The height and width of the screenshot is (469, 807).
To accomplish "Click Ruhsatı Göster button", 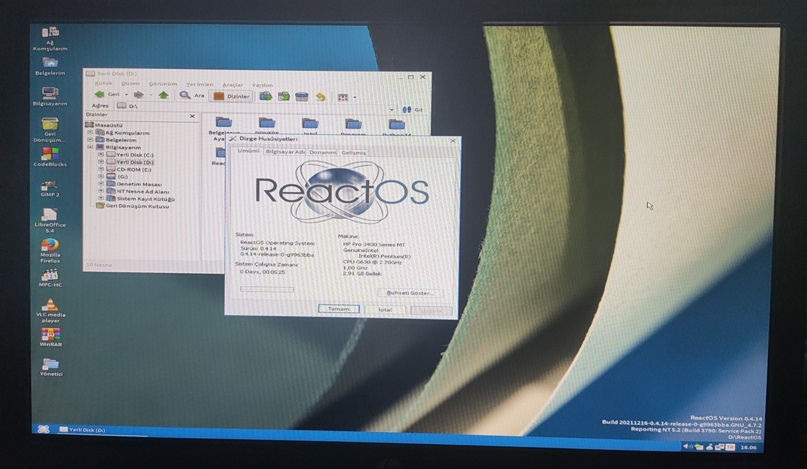I will coord(410,293).
